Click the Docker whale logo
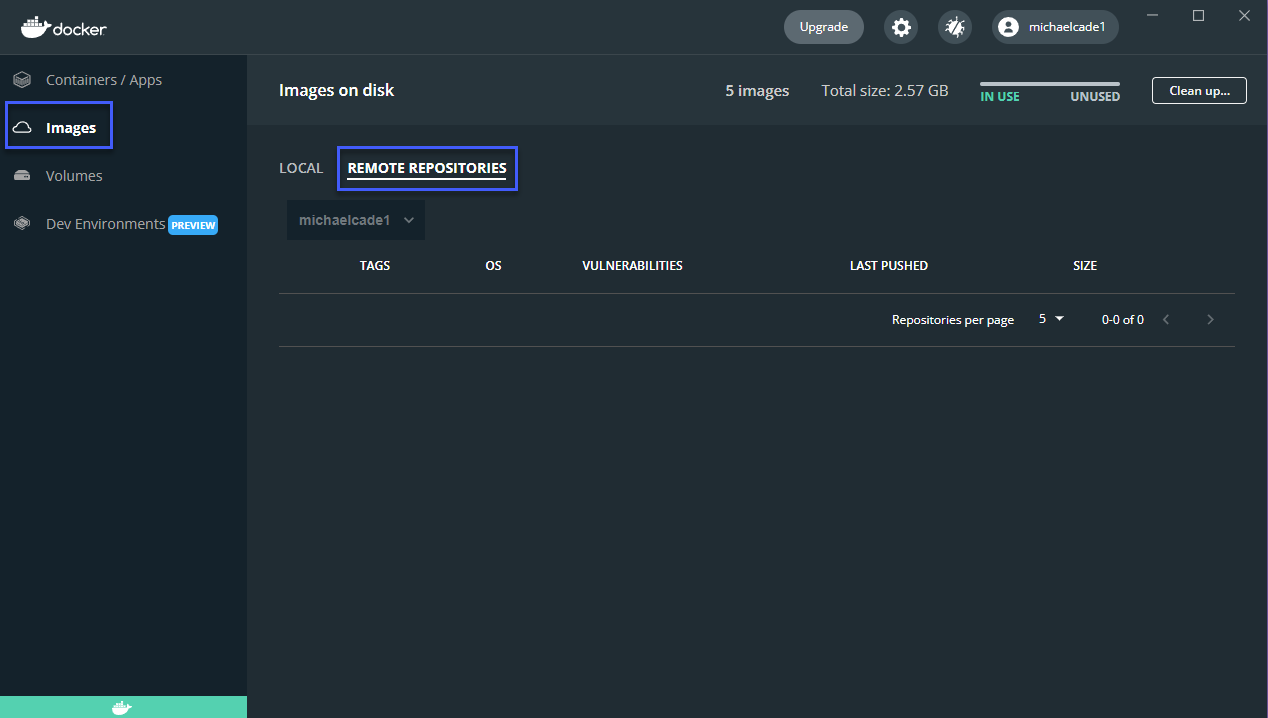Screen dimensions: 1268x718 pos(63,27)
